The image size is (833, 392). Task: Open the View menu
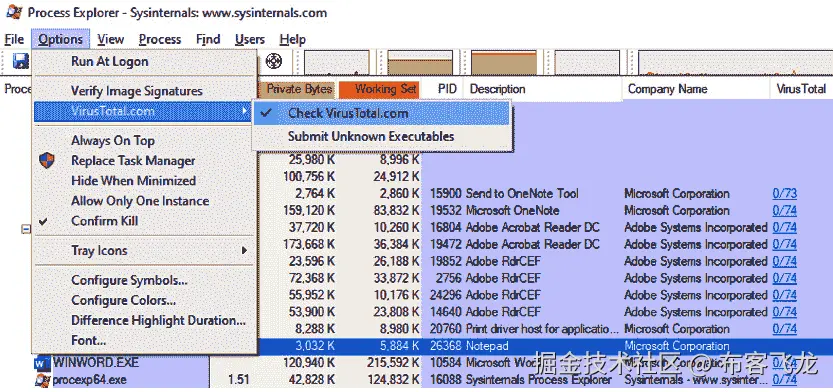[110, 39]
